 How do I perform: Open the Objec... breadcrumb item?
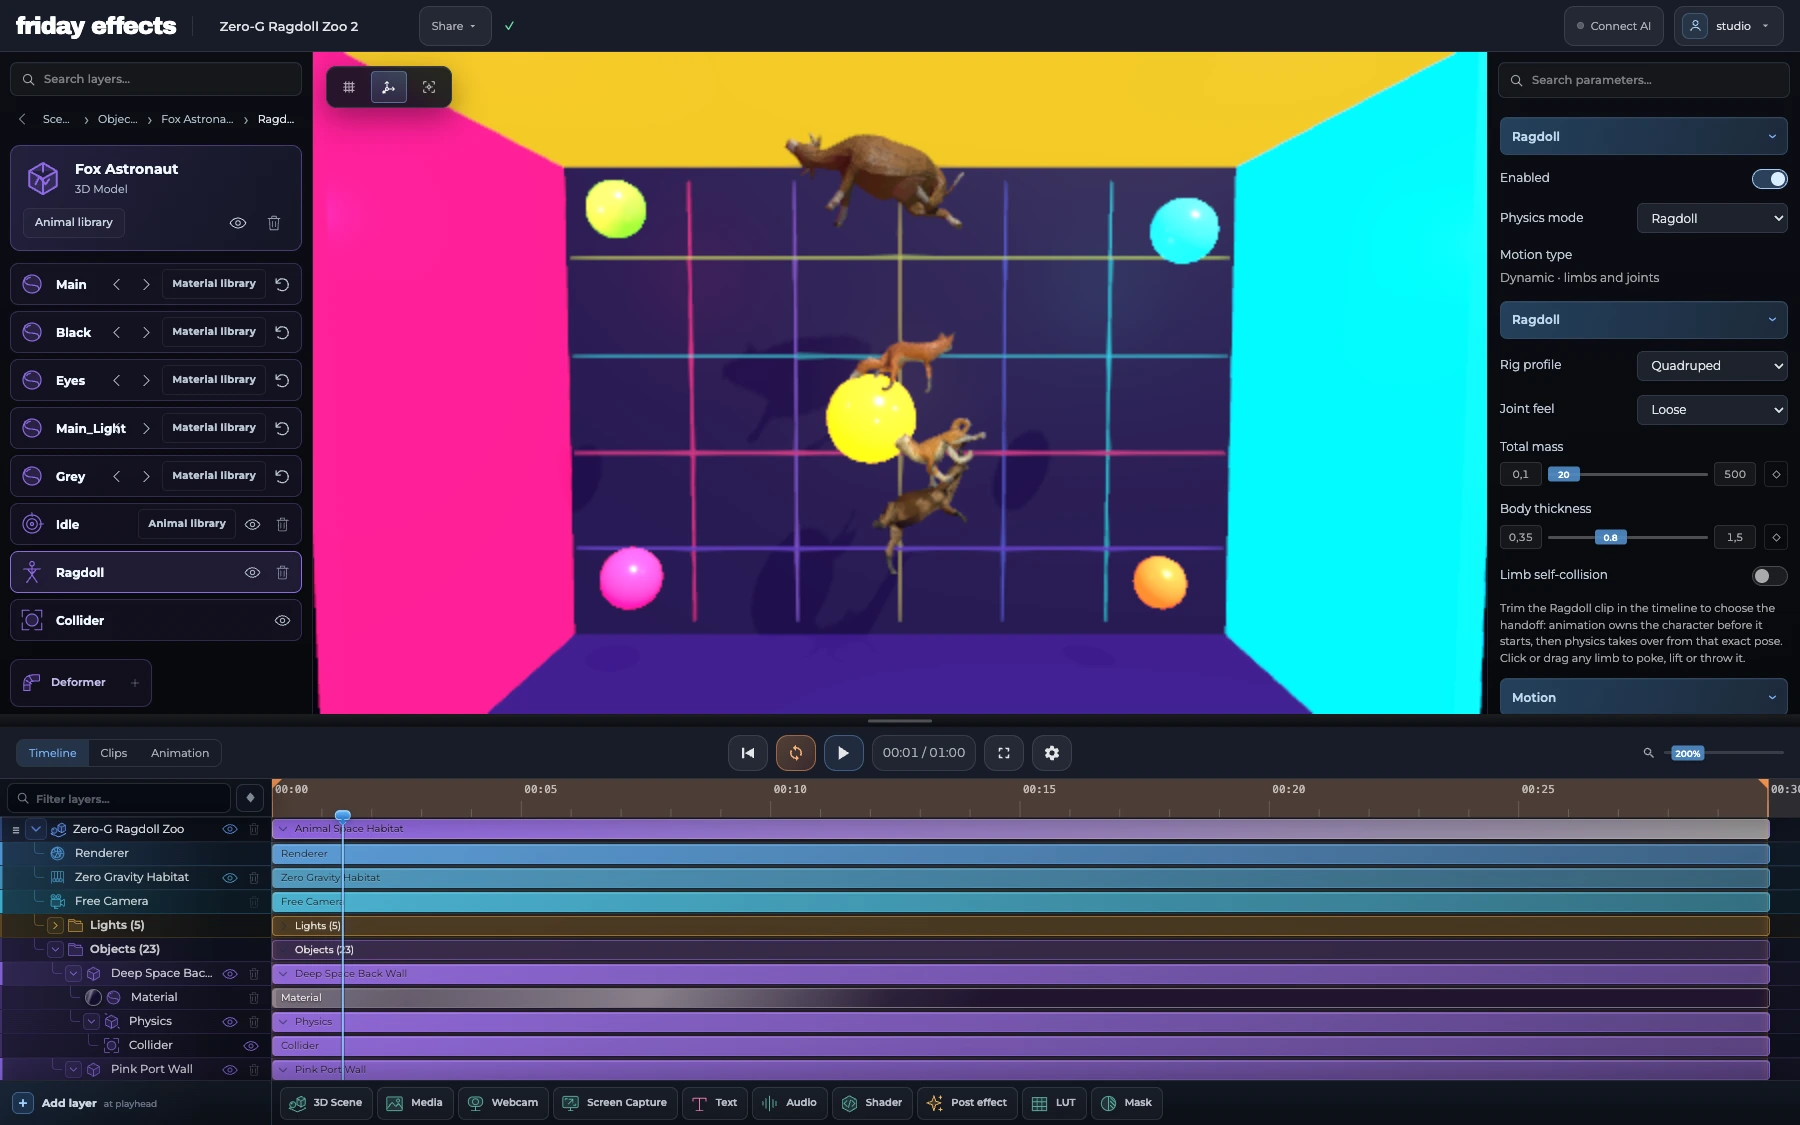[118, 119]
